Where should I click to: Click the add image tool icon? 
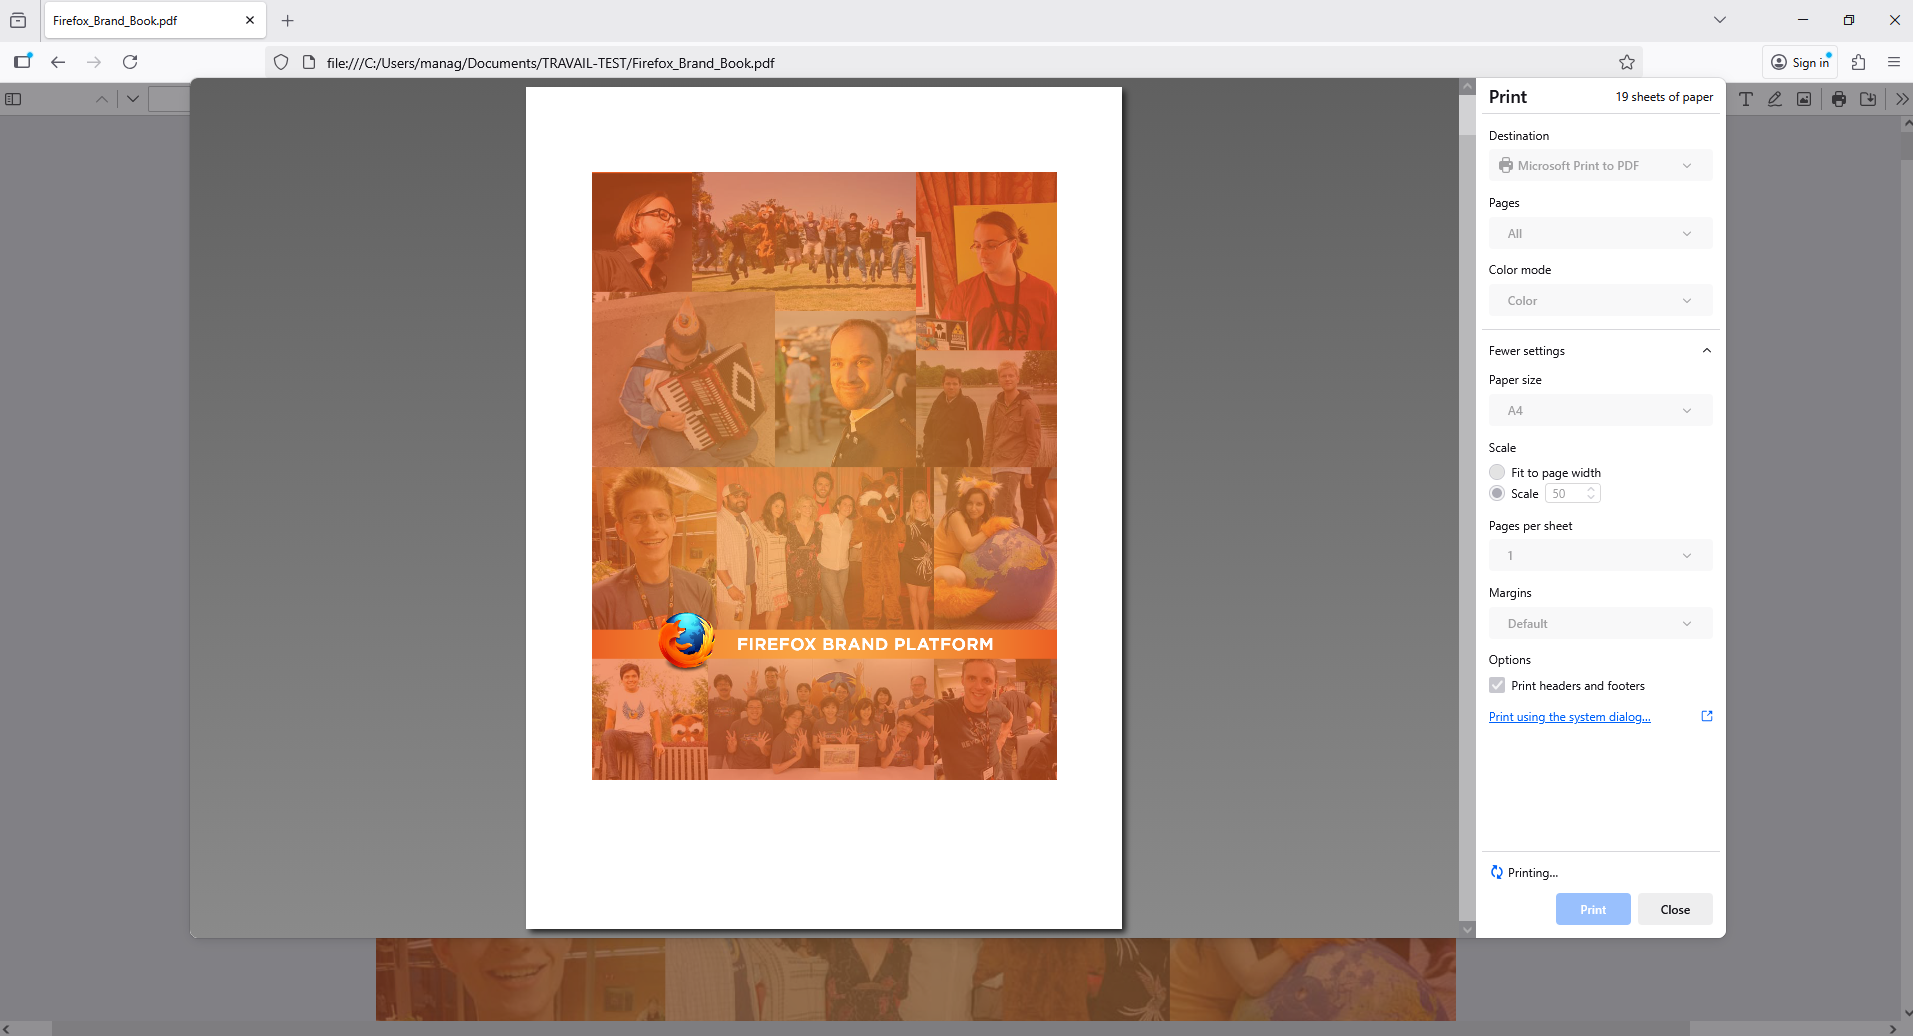point(1804,99)
